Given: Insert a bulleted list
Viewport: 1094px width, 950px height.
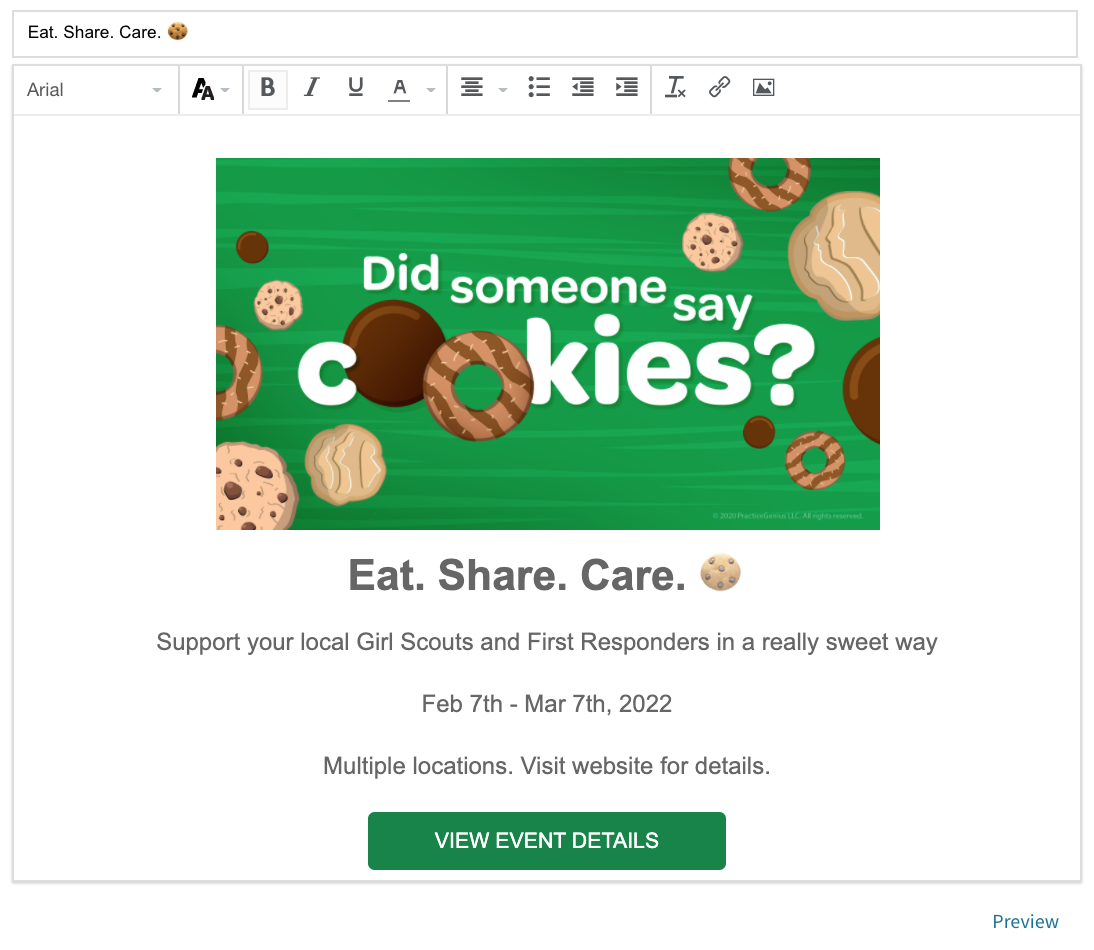Looking at the screenshot, I should tap(539, 88).
